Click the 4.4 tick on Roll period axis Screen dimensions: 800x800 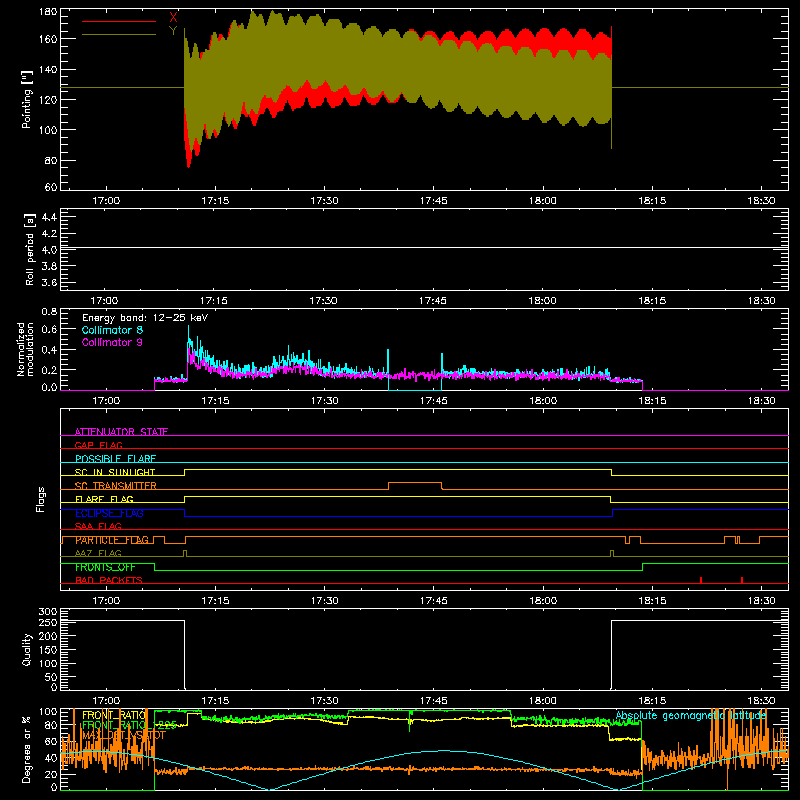click(x=49, y=217)
